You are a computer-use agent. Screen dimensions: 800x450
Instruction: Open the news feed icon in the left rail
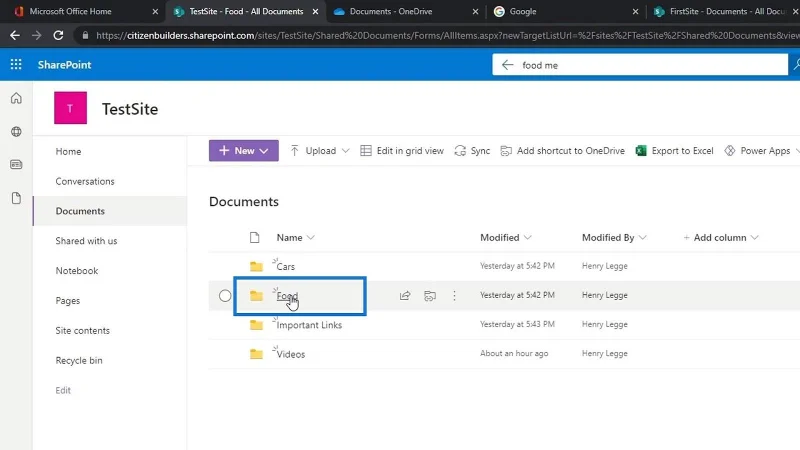16,165
